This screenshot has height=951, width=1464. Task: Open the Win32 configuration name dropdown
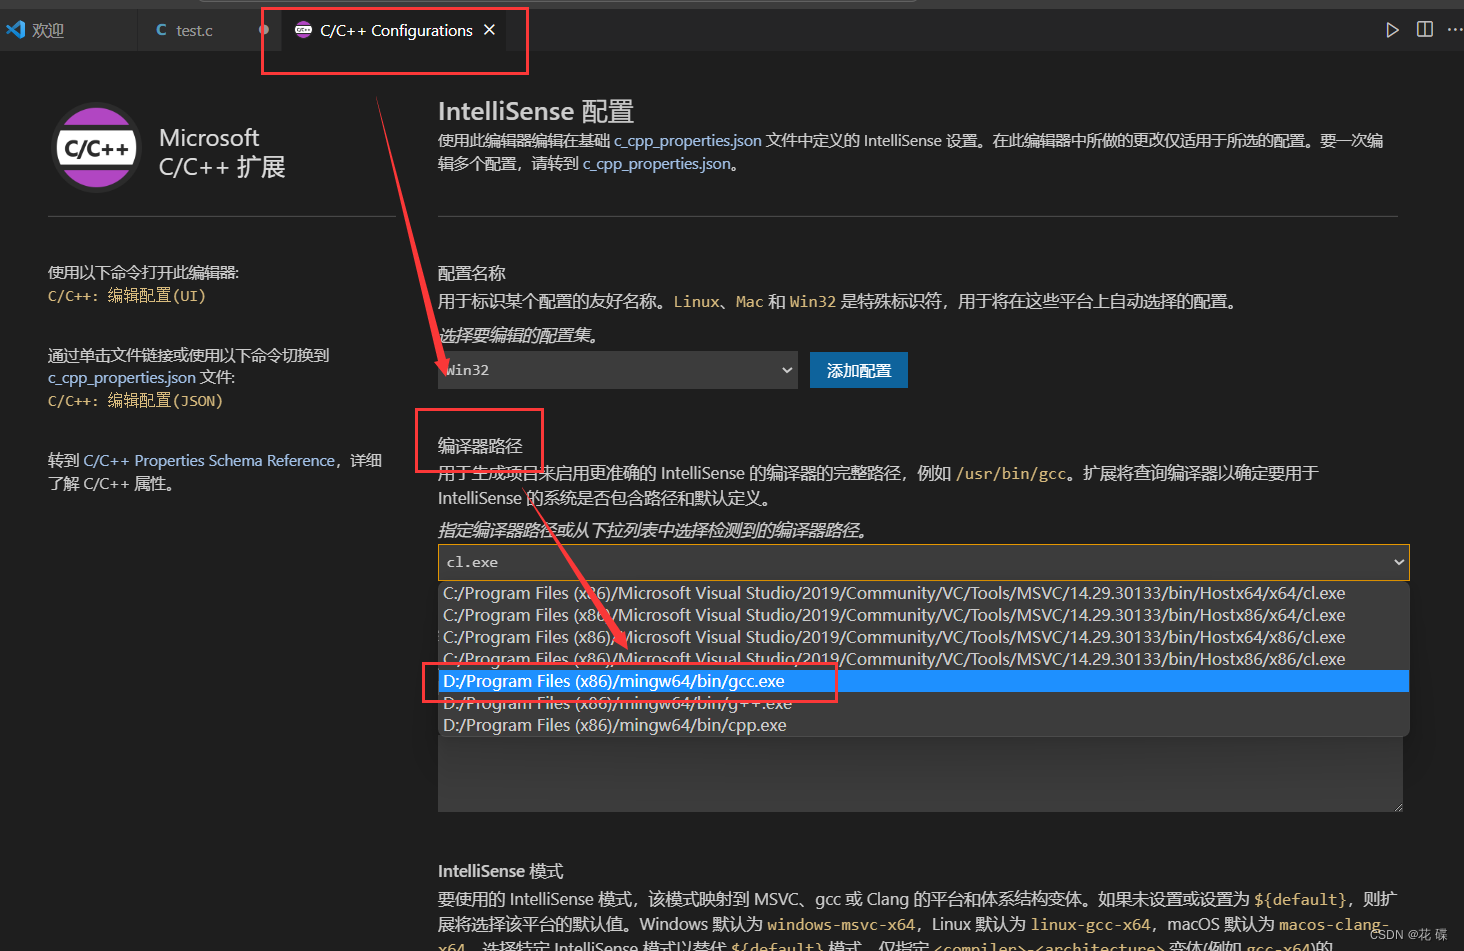[x=618, y=370]
